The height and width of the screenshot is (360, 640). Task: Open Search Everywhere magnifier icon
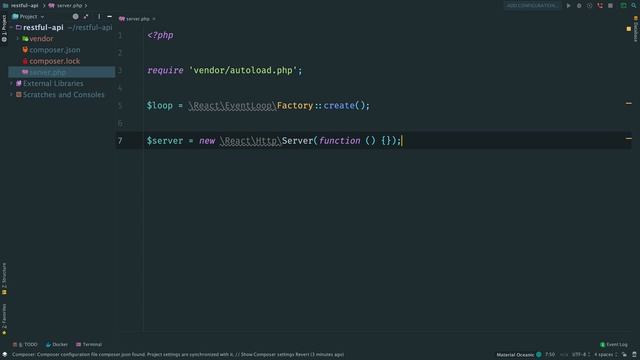634,6
